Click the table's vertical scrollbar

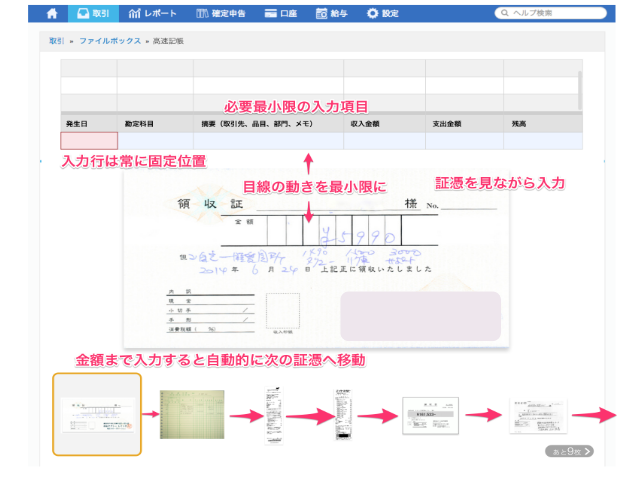[580, 90]
